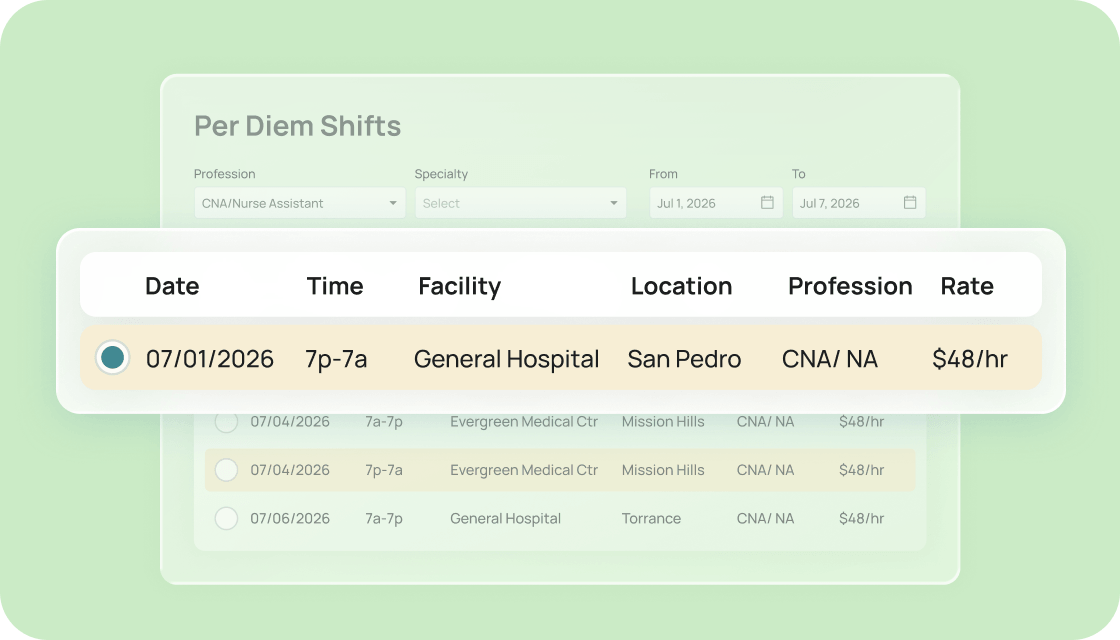
Task: Select the 07/06/2026 Torrance shift radio button
Action: coord(226,519)
